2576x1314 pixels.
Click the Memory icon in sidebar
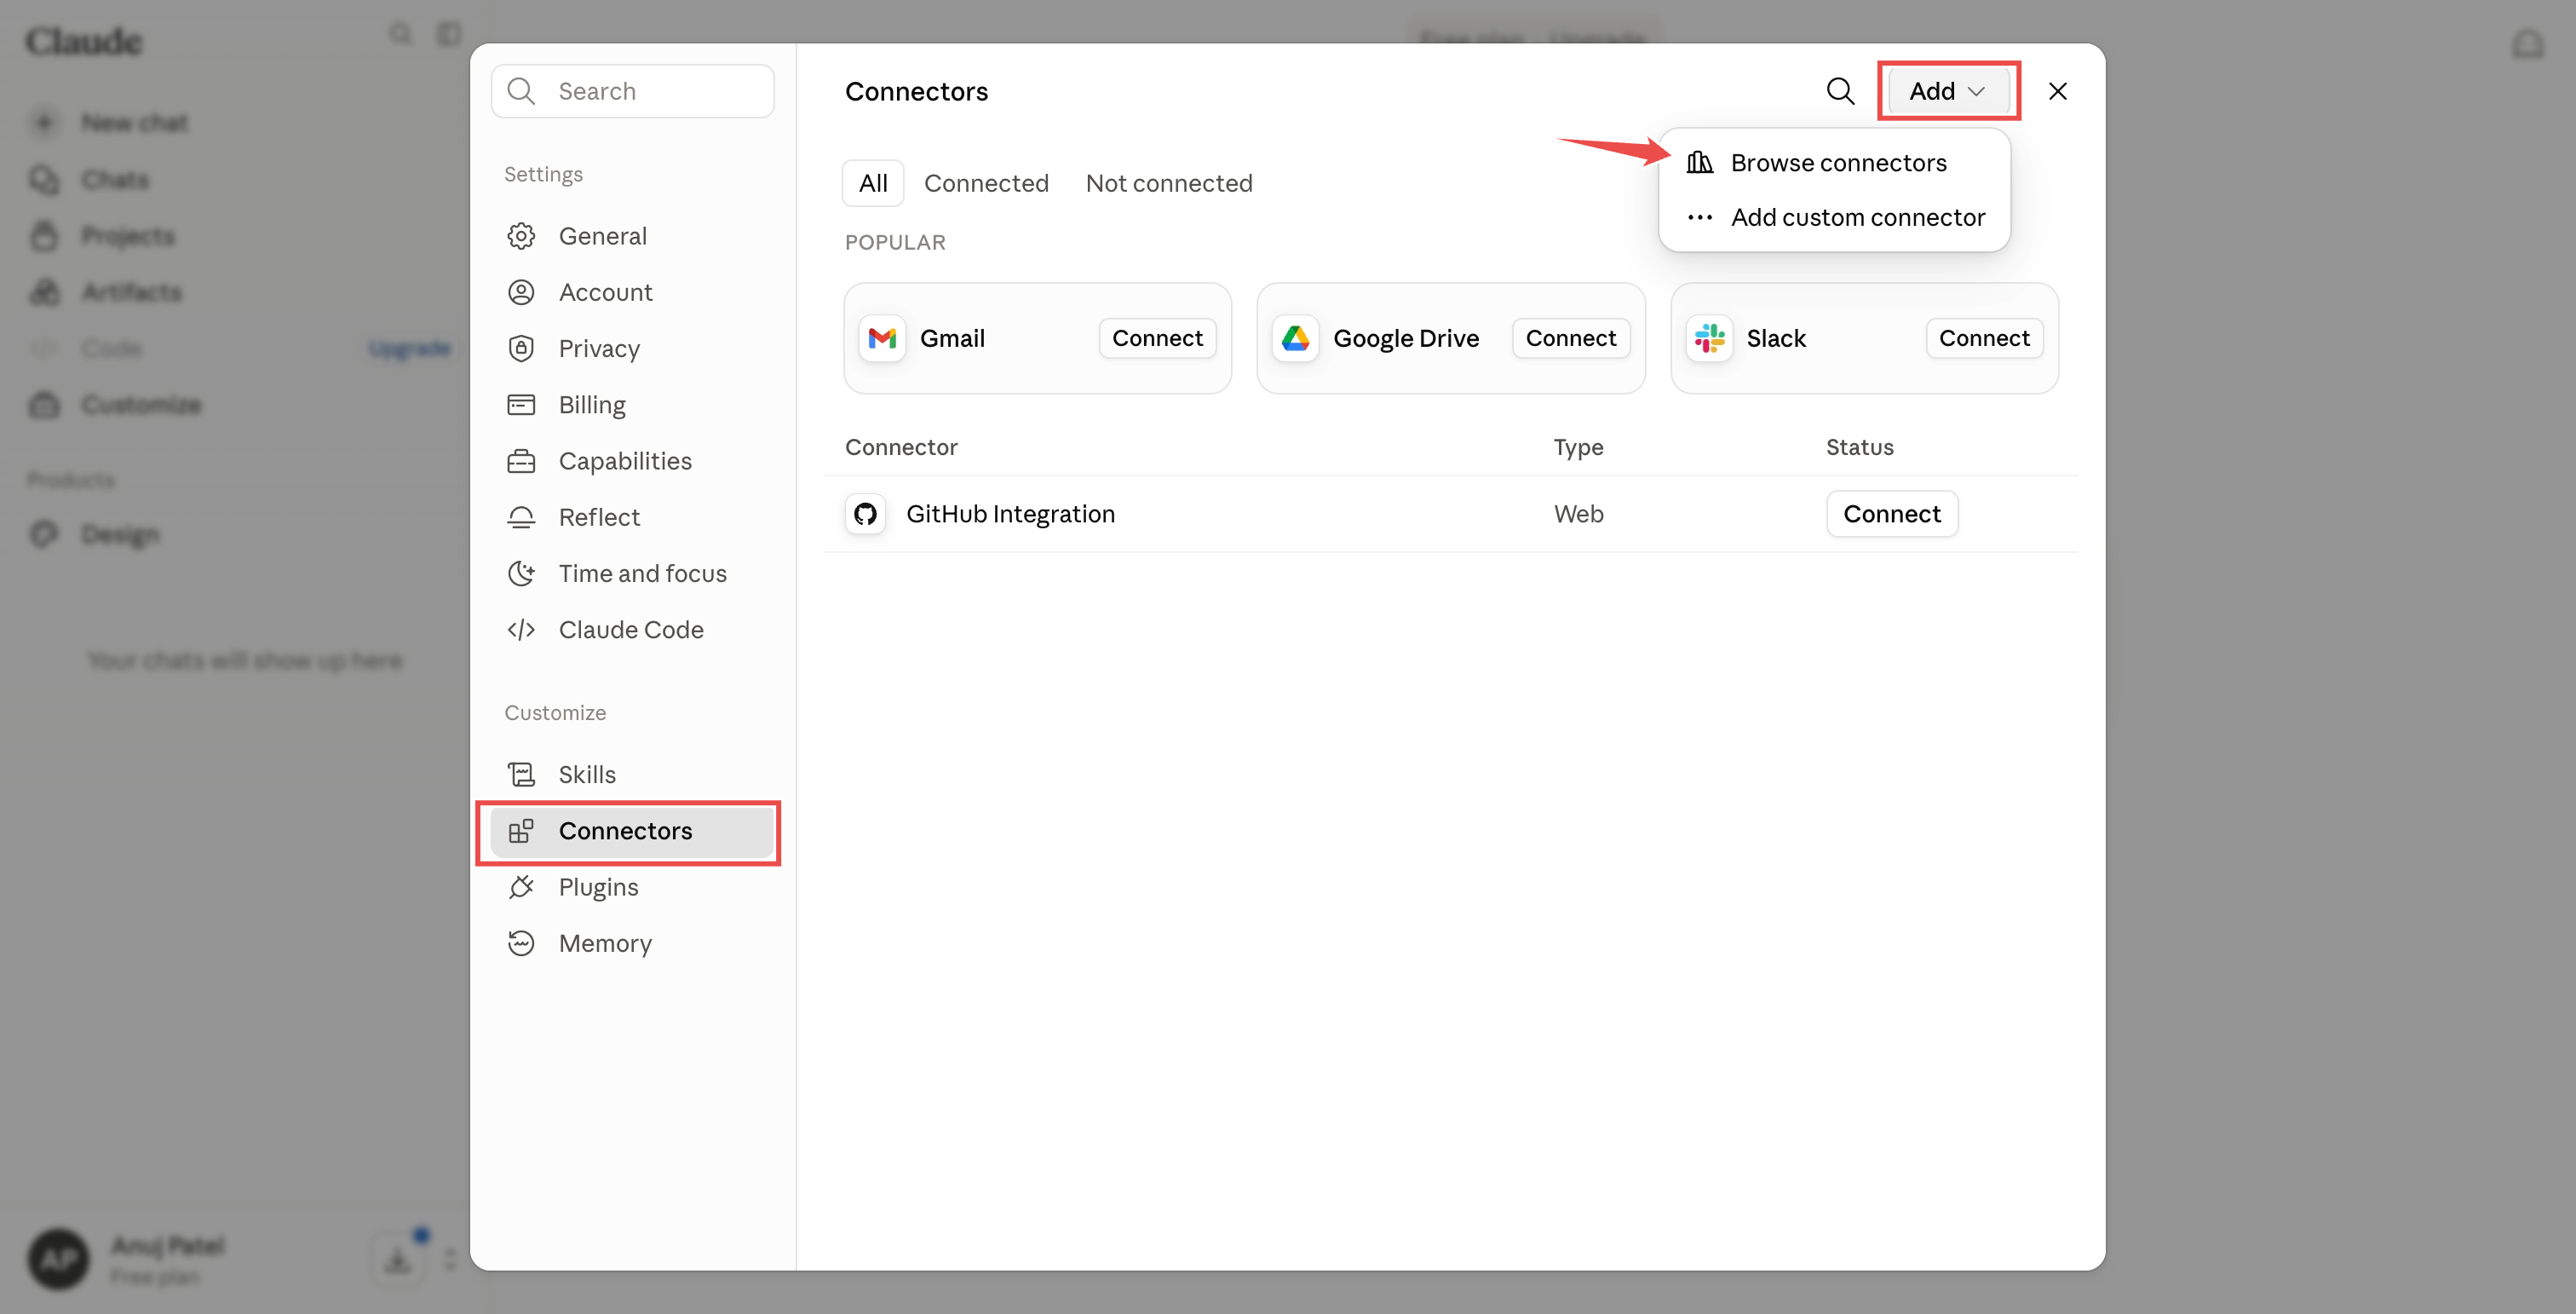(x=521, y=943)
